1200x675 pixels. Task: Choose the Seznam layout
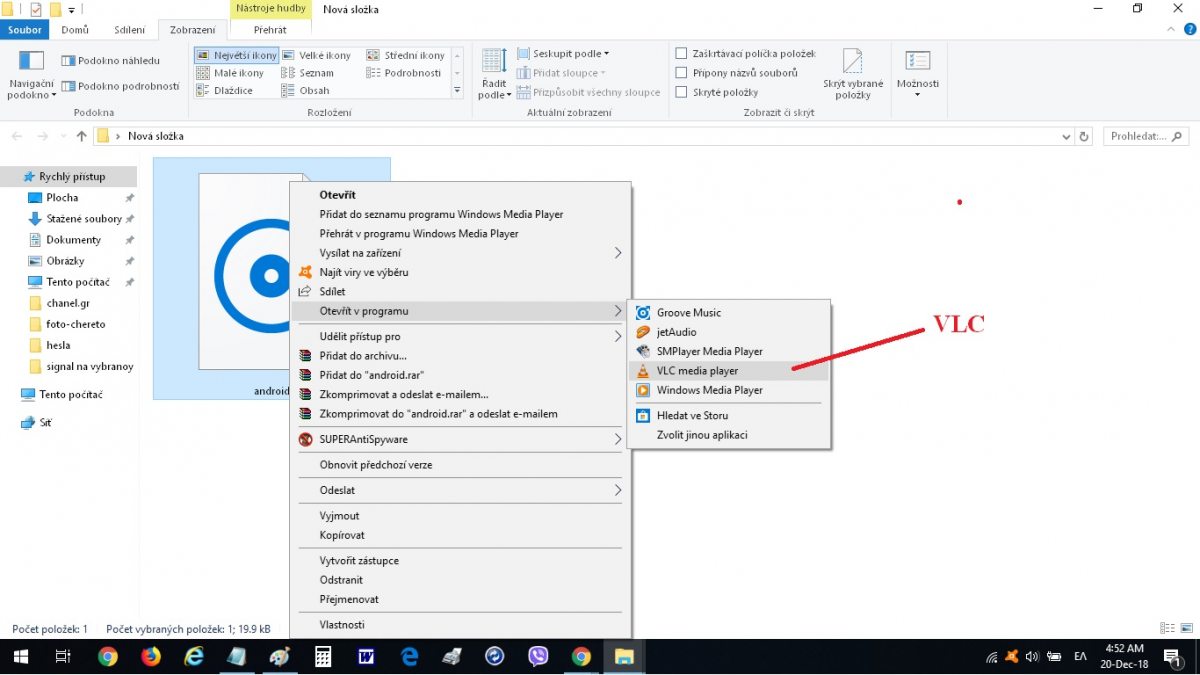(x=308, y=73)
